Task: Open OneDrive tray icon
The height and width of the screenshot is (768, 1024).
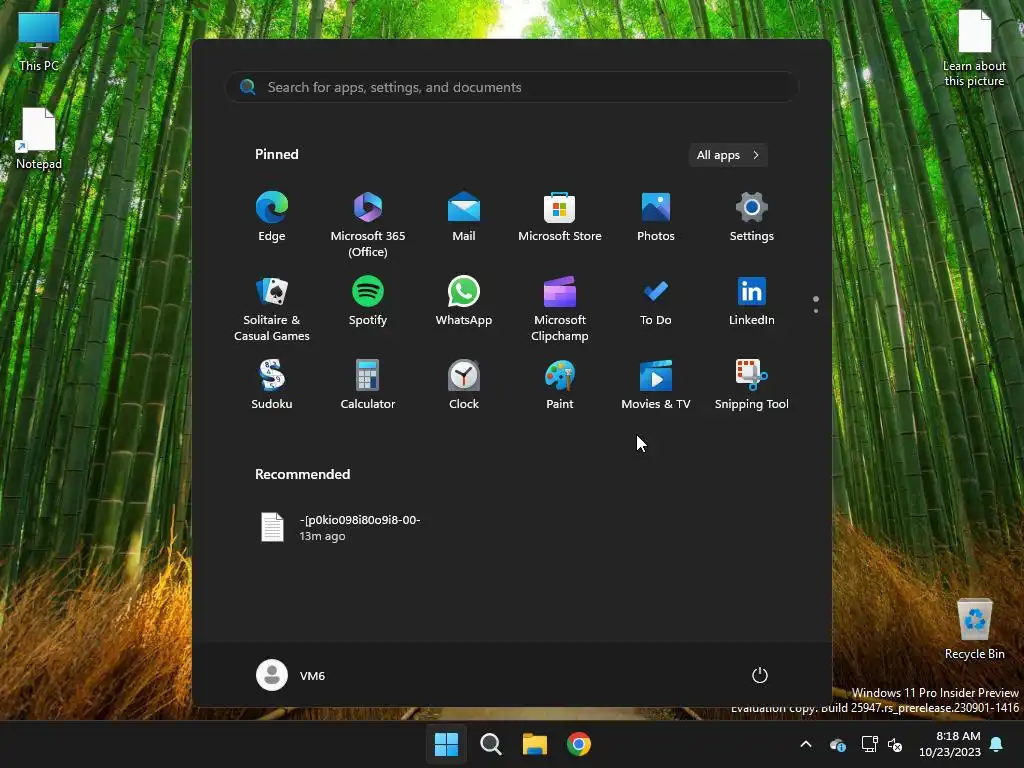Action: click(838, 744)
